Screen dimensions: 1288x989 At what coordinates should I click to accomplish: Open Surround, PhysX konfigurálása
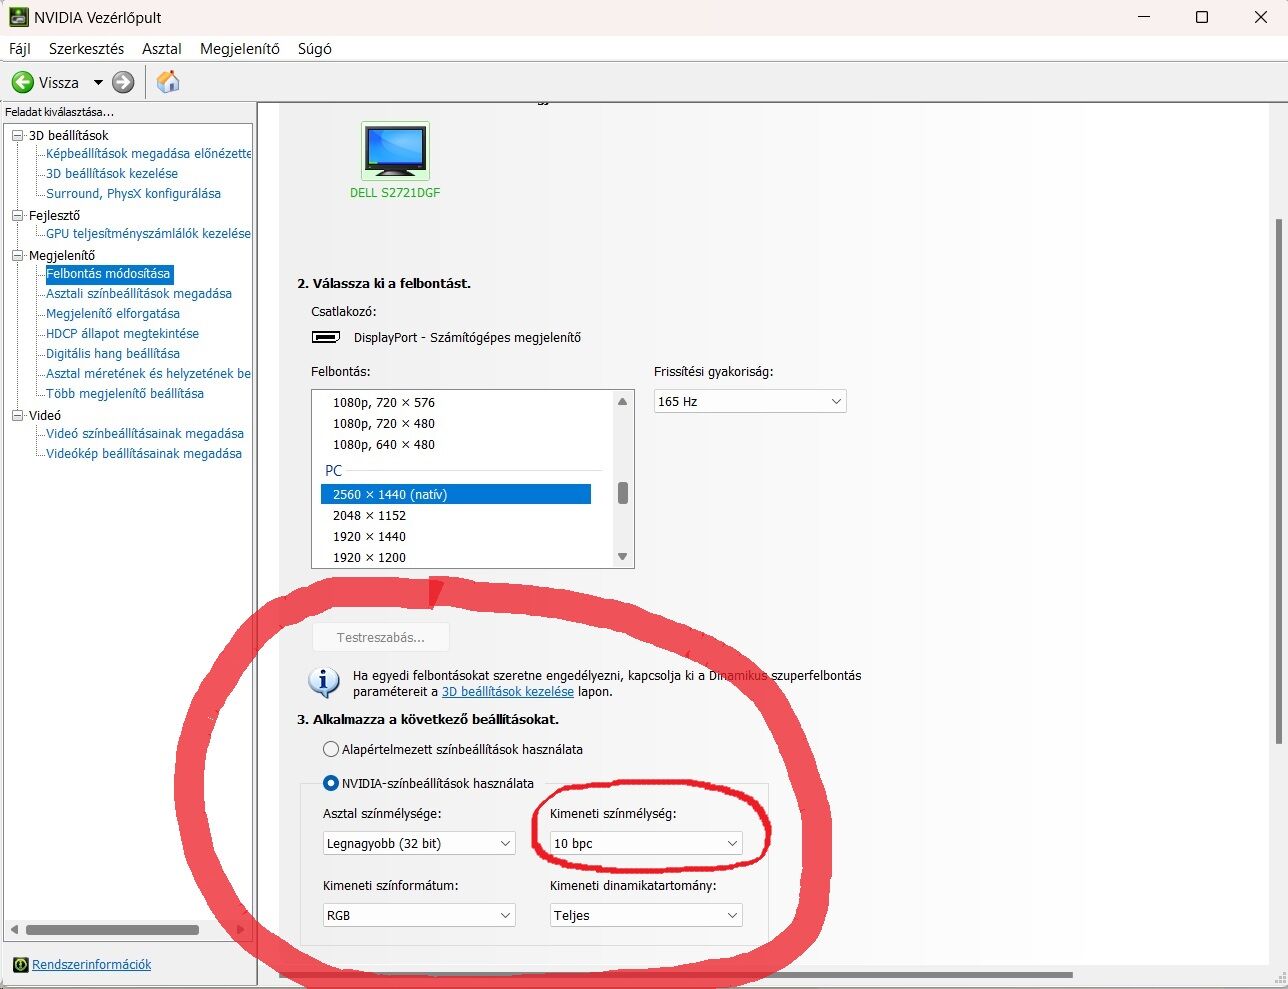tap(133, 193)
